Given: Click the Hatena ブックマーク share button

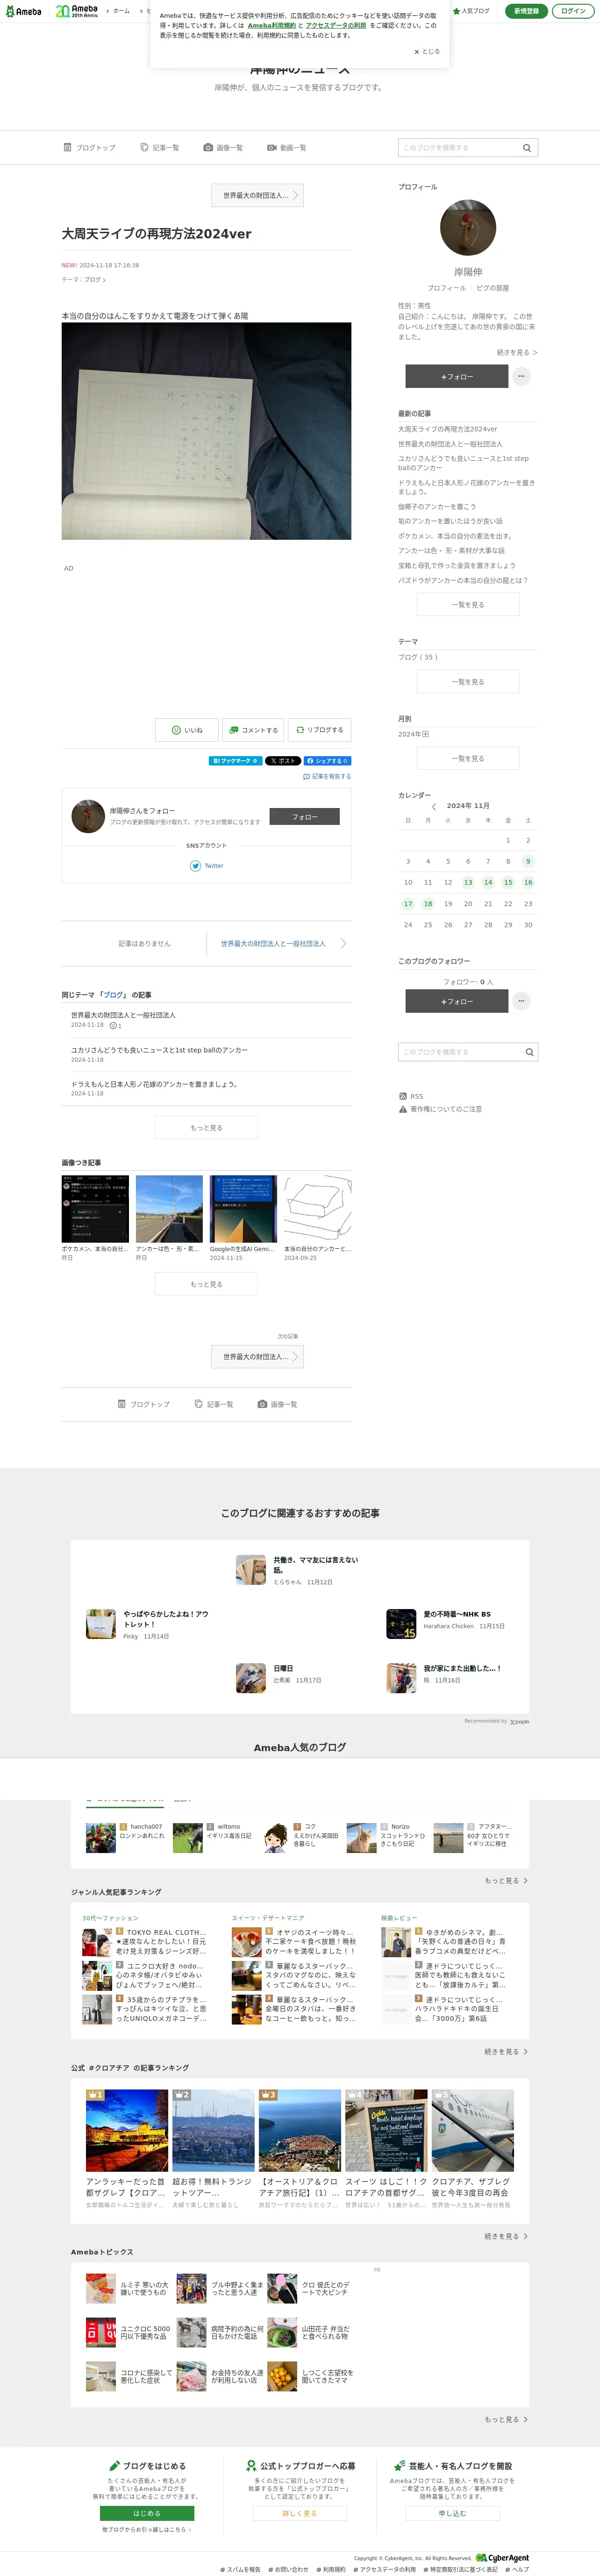Looking at the screenshot, I should tap(235, 761).
